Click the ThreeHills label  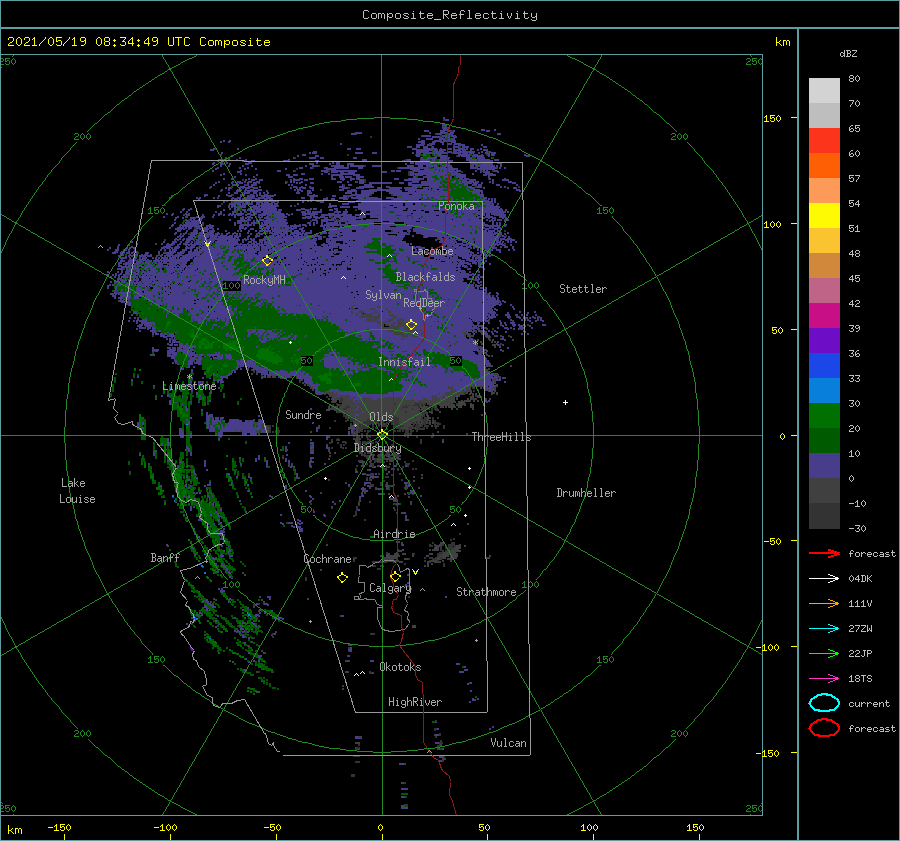tap(501, 437)
